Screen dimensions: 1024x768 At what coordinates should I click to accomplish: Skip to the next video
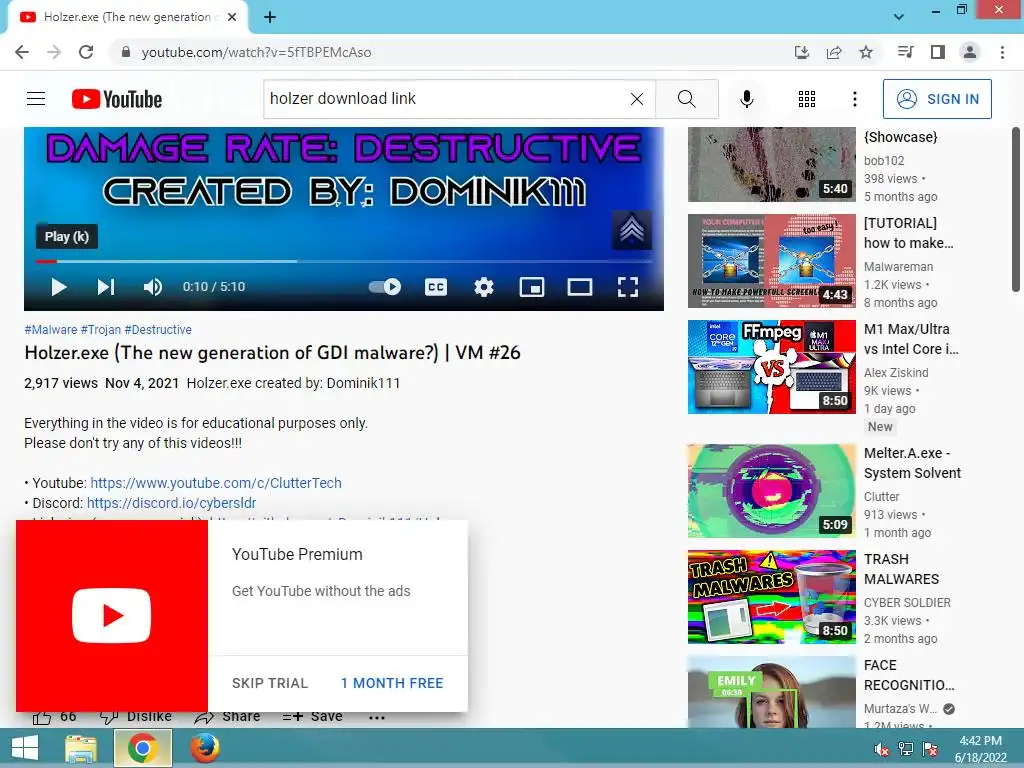point(106,287)
